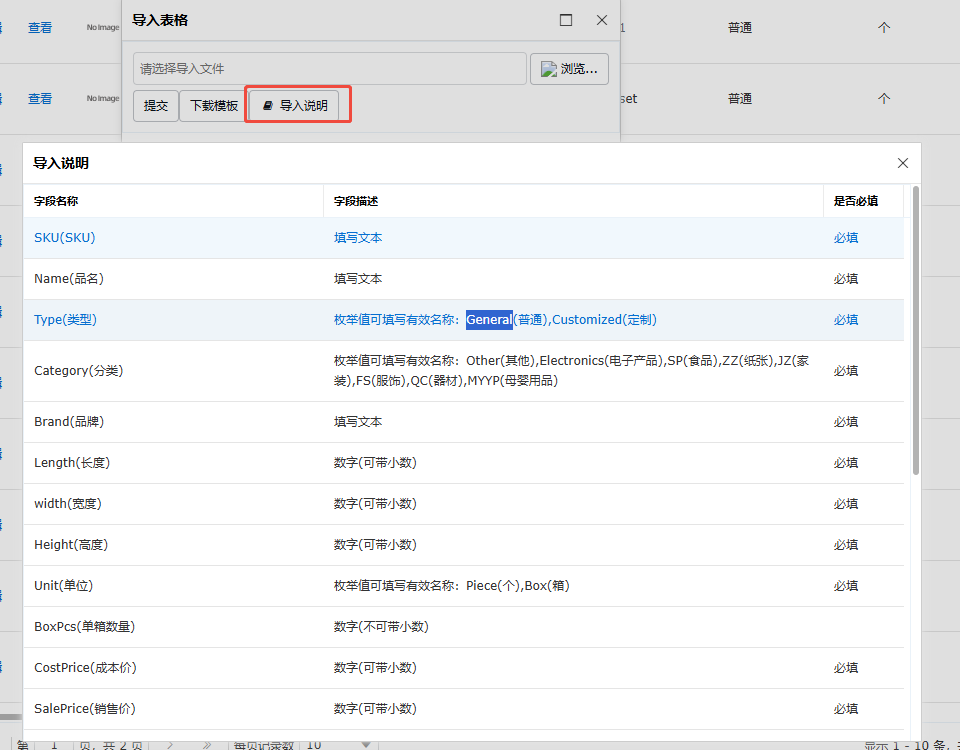The width and height of the screenshot is (960, 750).
Task: Click 普通 in the topmost background row
Action: pos(740,28)
